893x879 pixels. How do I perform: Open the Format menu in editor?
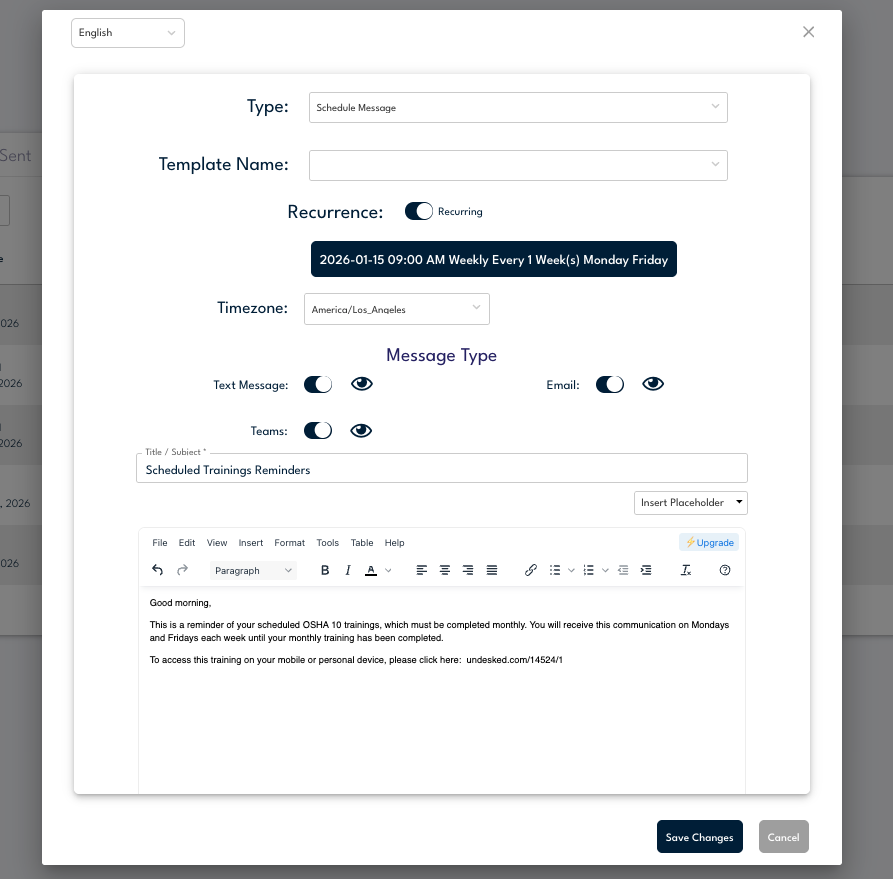point(289,543)
